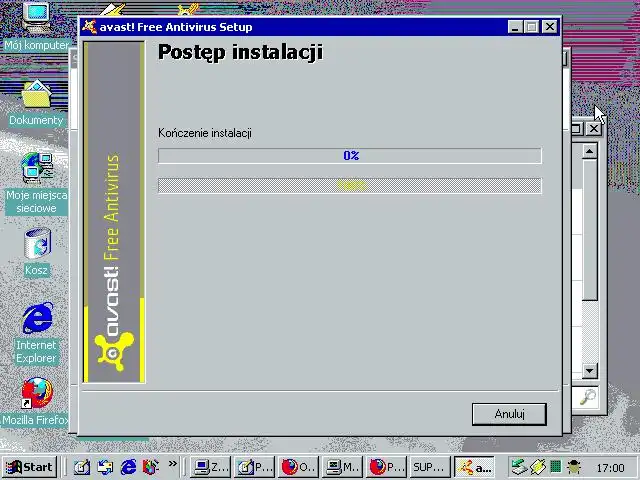The image size is (640, 480).
Task: Click the Anuluj button
Action: pos(509,414)
